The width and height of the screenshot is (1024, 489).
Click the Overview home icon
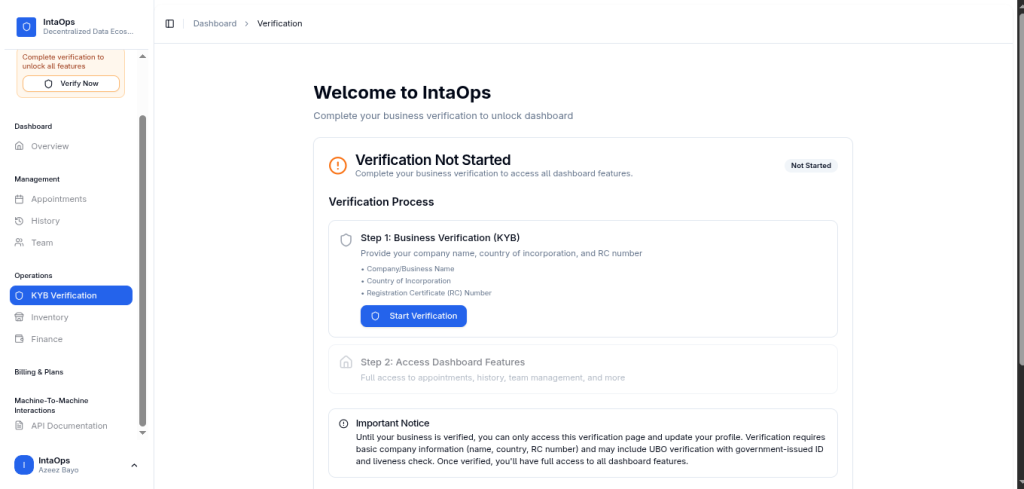pos(20,146)
